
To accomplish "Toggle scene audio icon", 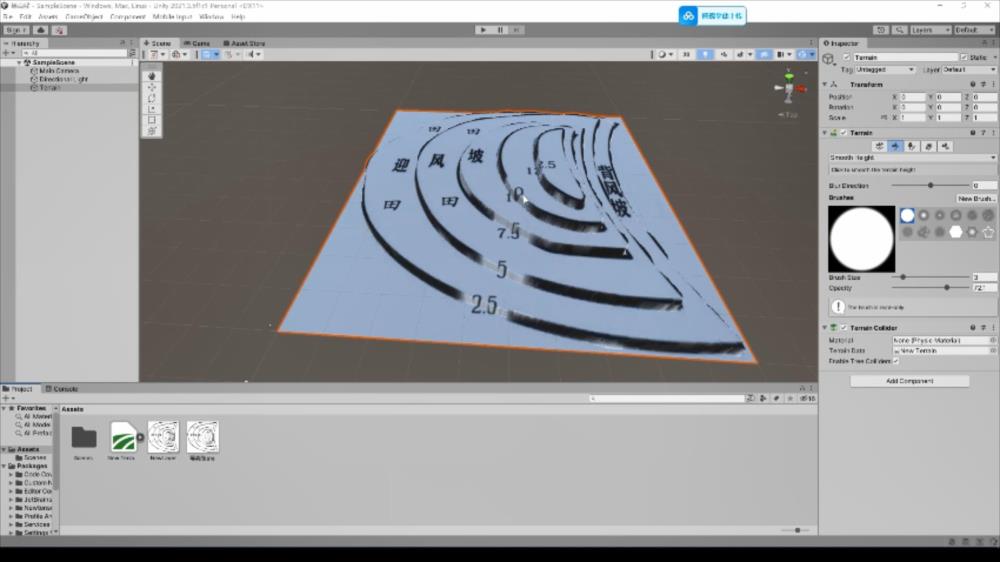I will tap(723, 54).
